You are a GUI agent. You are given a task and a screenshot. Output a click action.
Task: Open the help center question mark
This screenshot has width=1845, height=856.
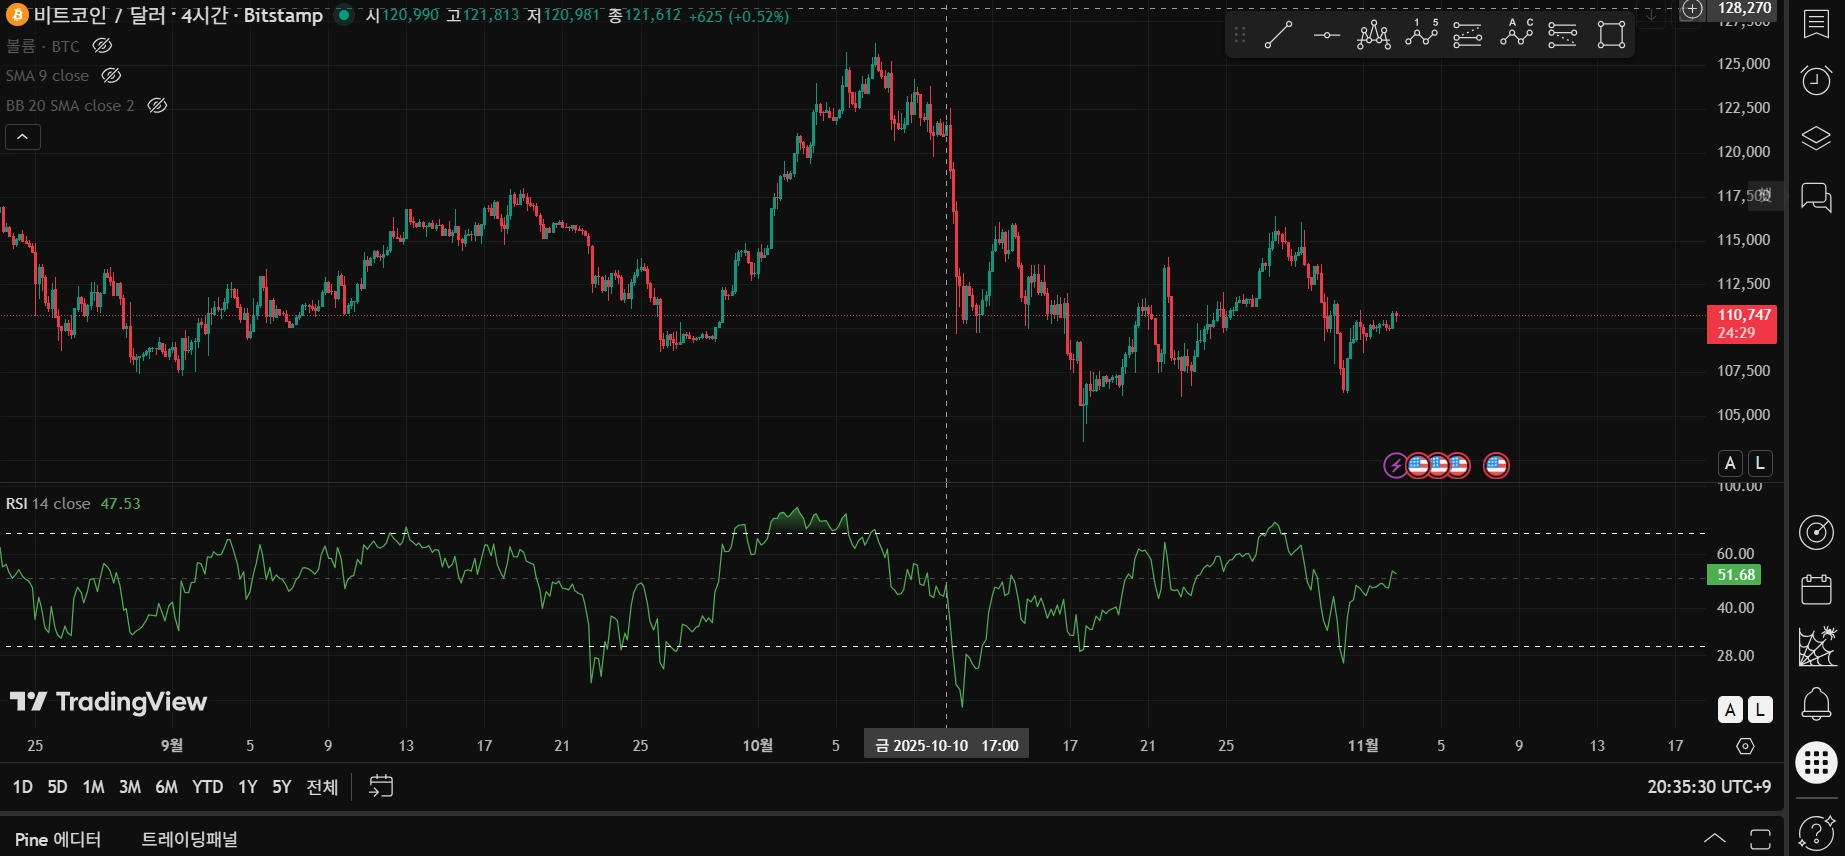point(1816,832)
